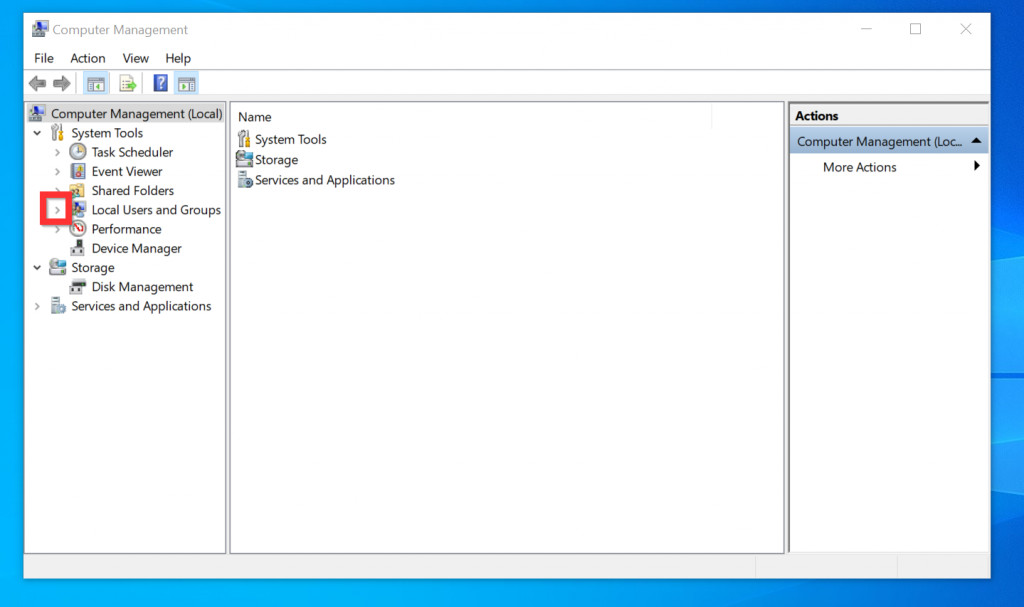Image resolution: width=1024 pixels, height=607 pixels.
Task: Select Storage text in the Name list
Action: point(276,159)
